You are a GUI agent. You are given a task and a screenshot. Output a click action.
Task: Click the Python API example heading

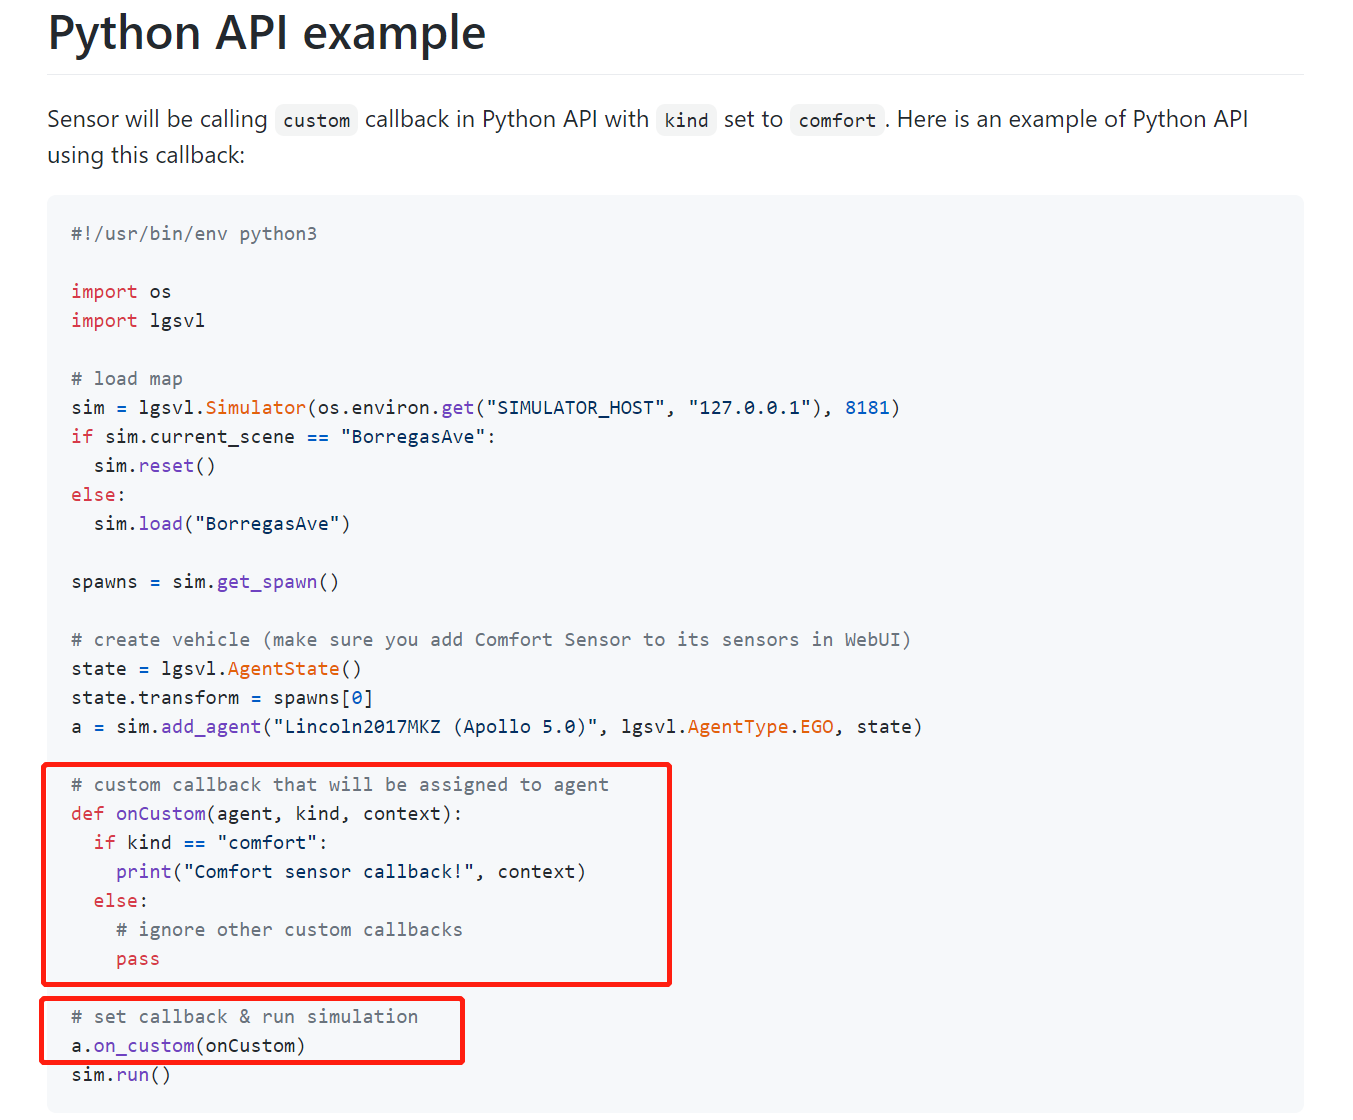(x=266, y=33)
